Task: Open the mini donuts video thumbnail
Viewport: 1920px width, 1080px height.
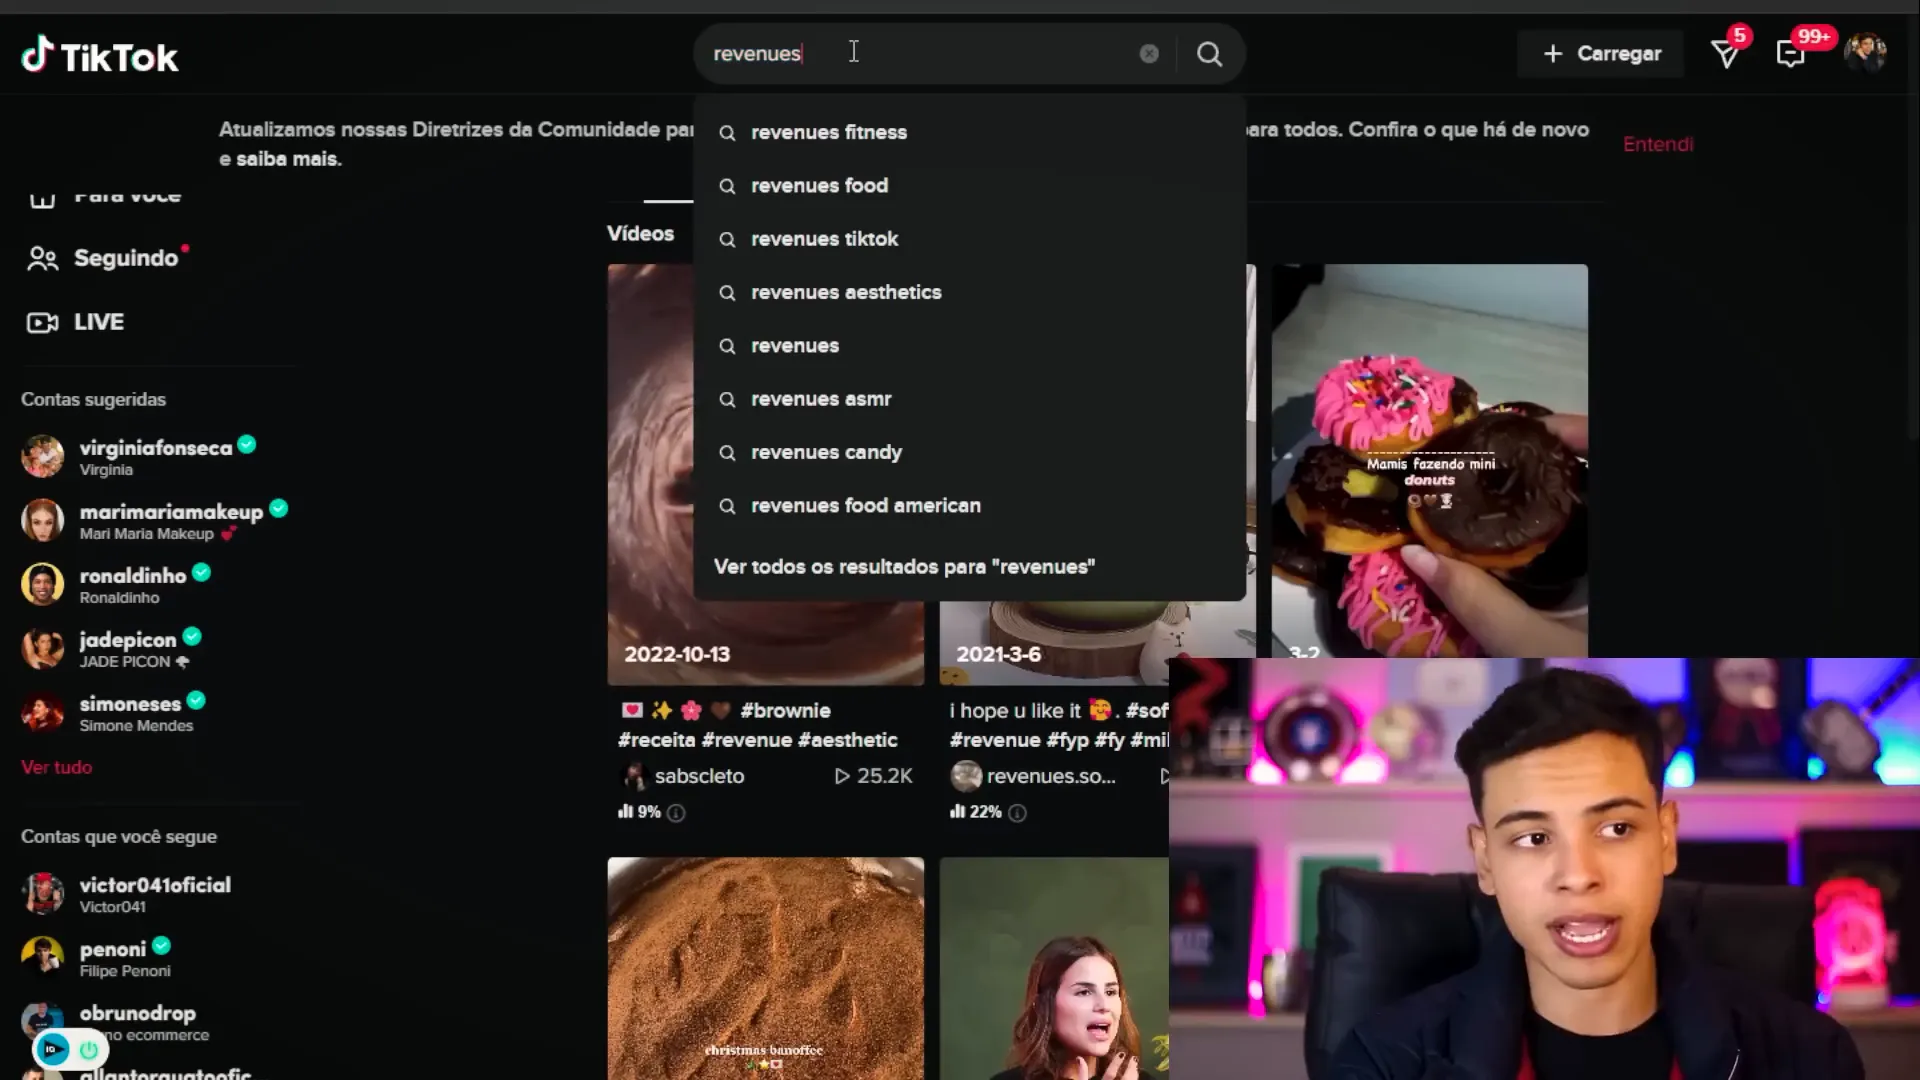Action: pos(1429,460)
